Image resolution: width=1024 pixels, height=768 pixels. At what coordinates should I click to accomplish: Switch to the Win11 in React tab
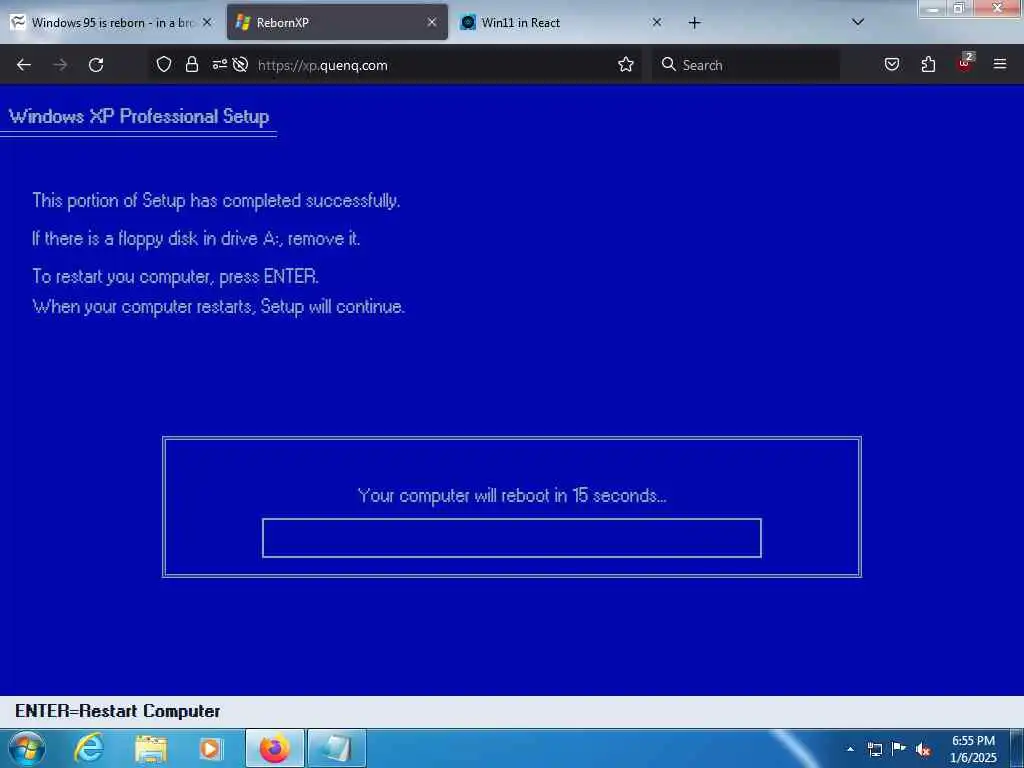pos(561,23)
